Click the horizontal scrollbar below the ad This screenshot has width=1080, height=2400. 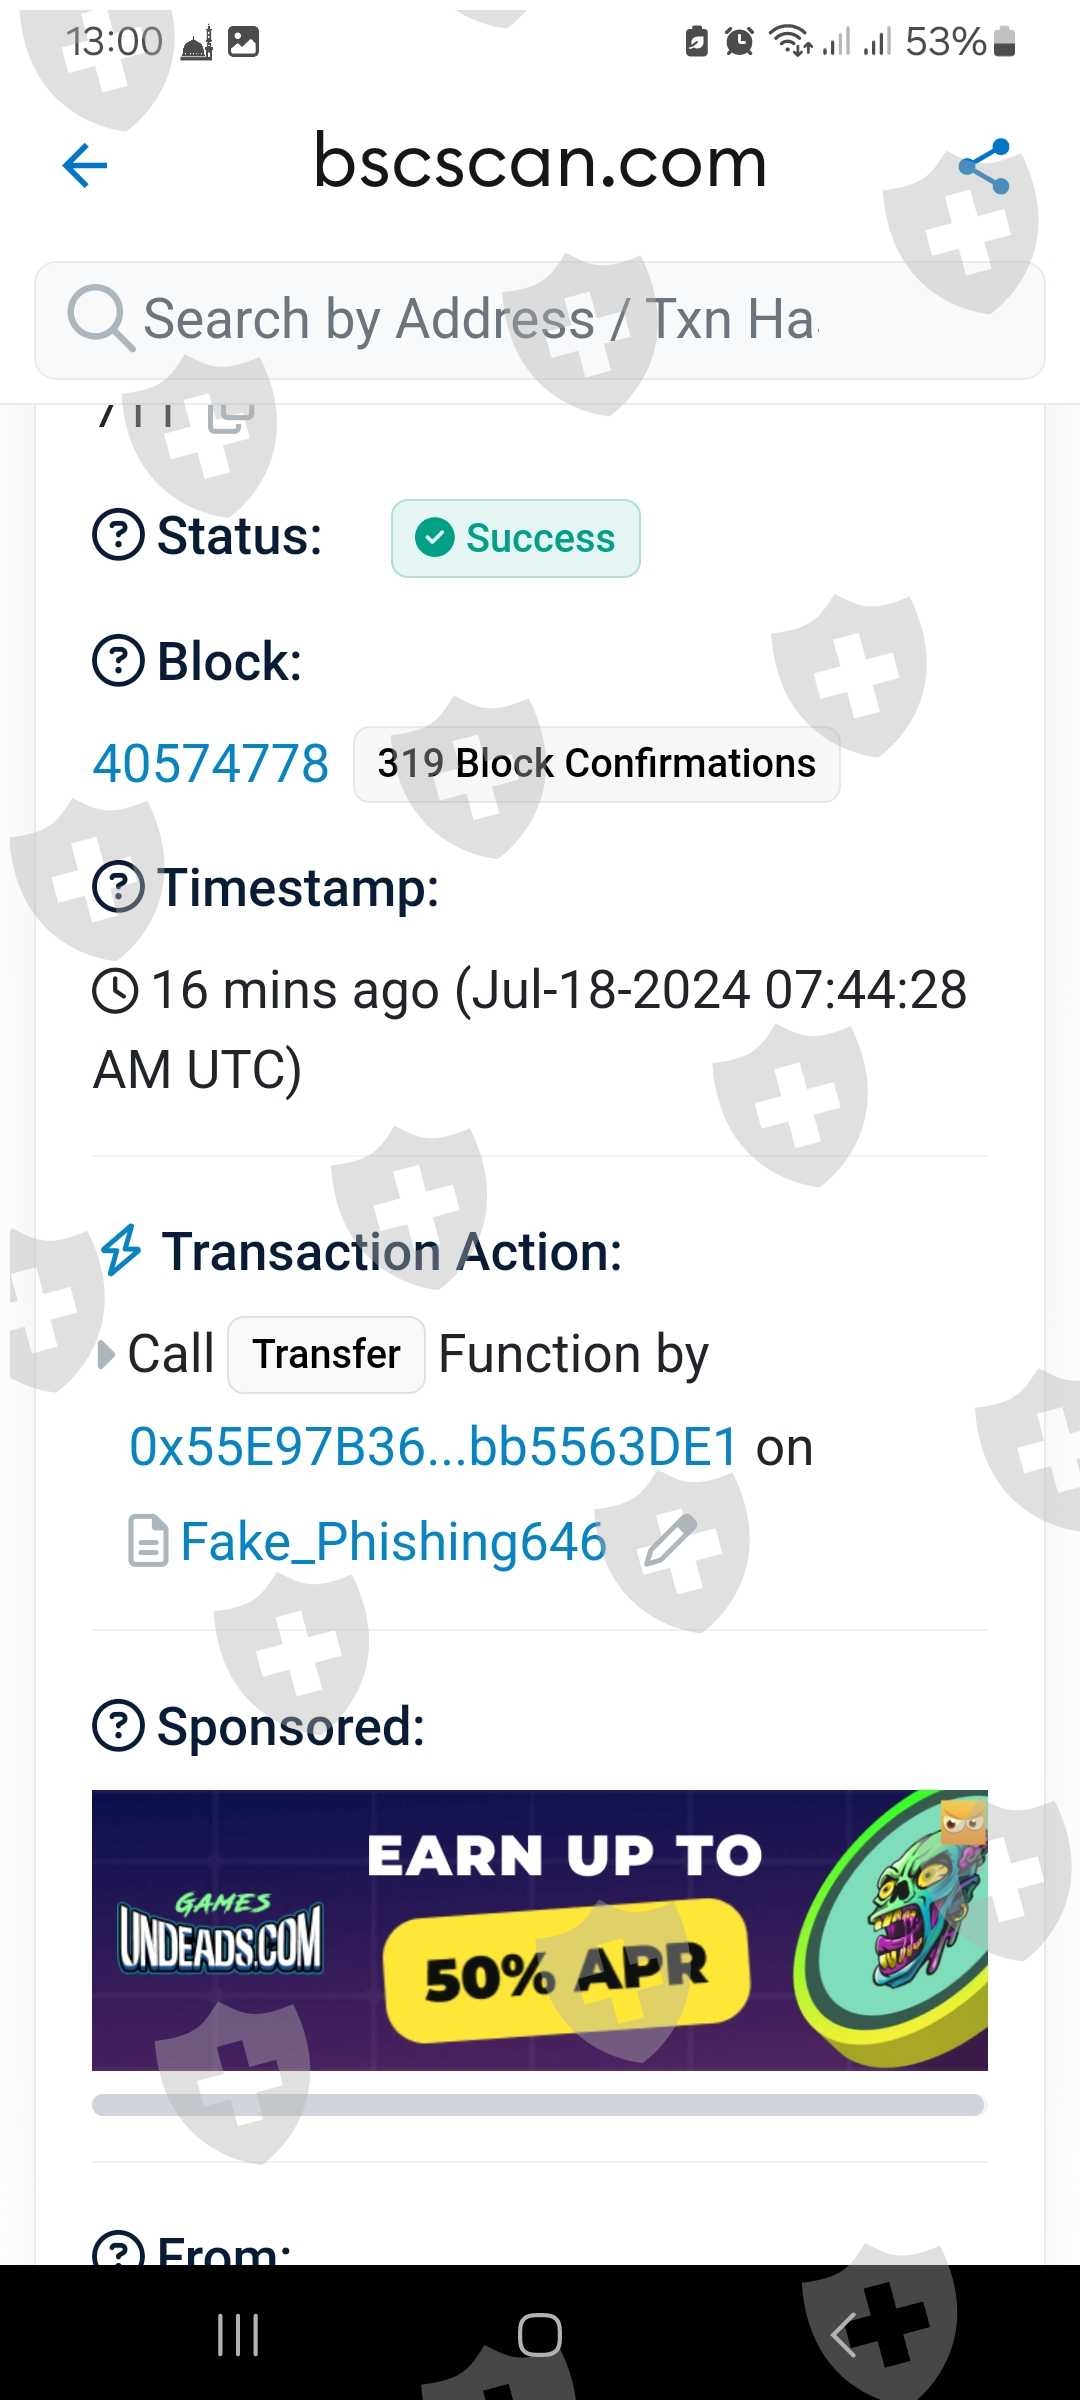click(538, 2105)
